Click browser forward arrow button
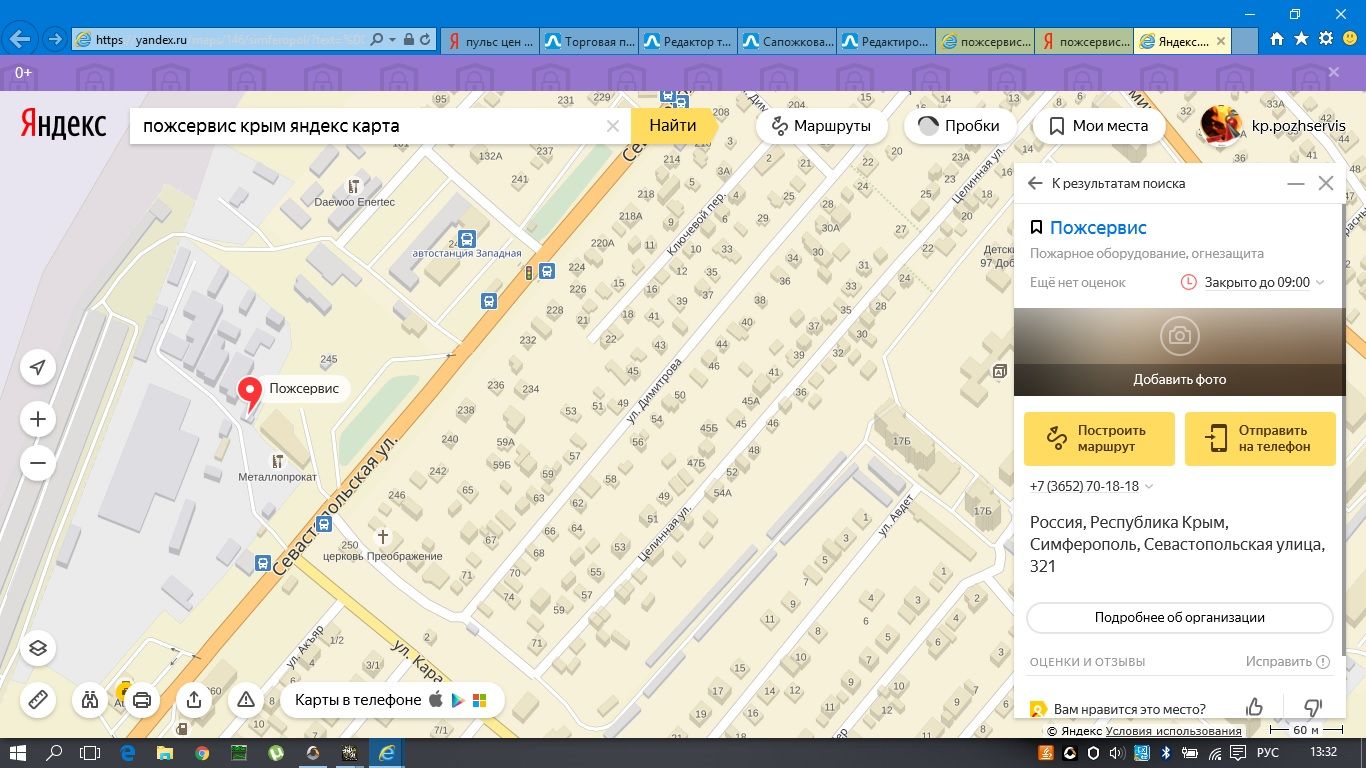This screenshot has width=1366, height=768. [54, 40]
